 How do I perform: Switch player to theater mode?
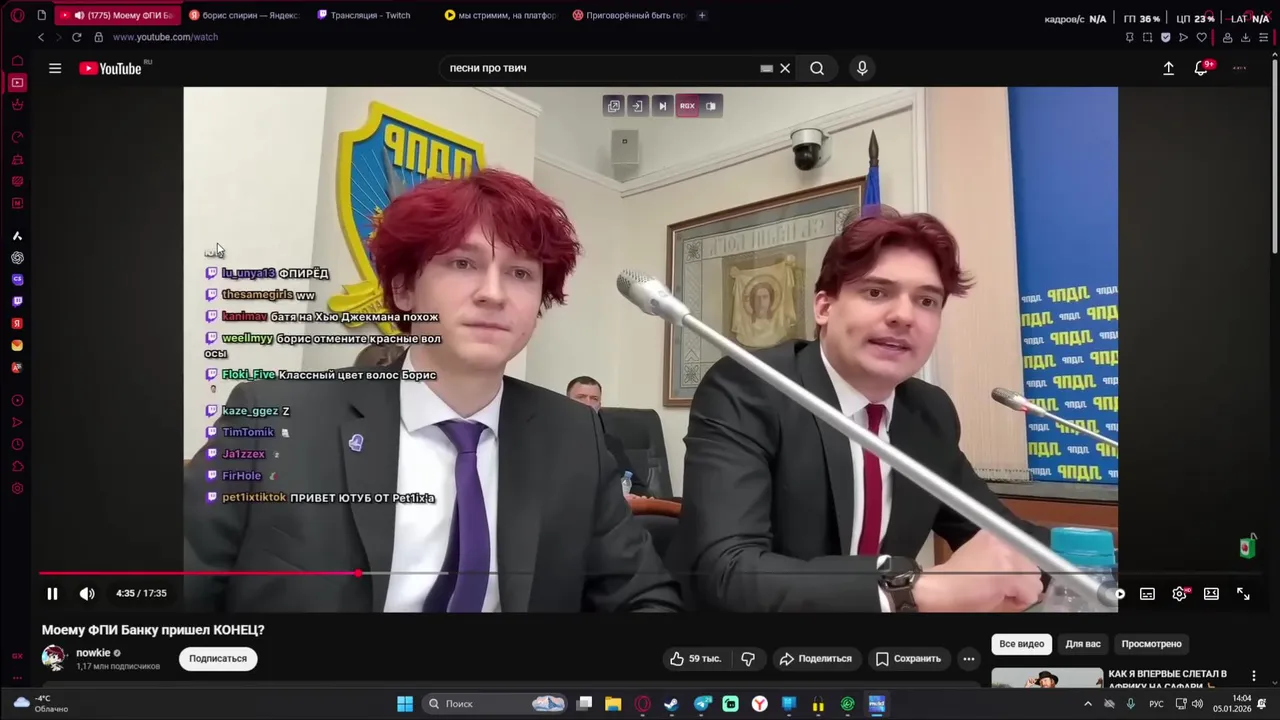coord(1211,593)
